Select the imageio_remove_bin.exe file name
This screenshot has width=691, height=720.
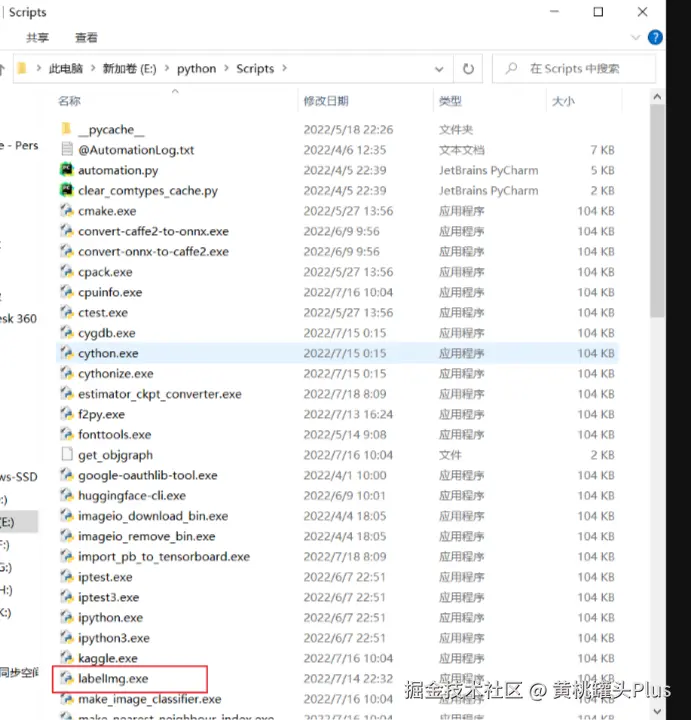coord(146,536)
